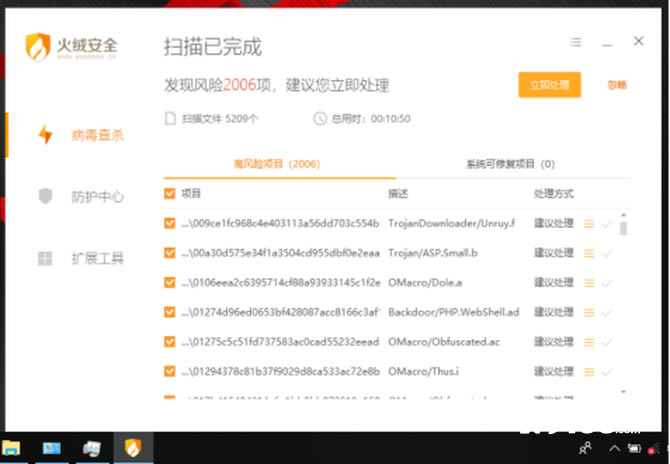Uncheck the 009ce1fc968c4e... row checkbox

point(170,223)
